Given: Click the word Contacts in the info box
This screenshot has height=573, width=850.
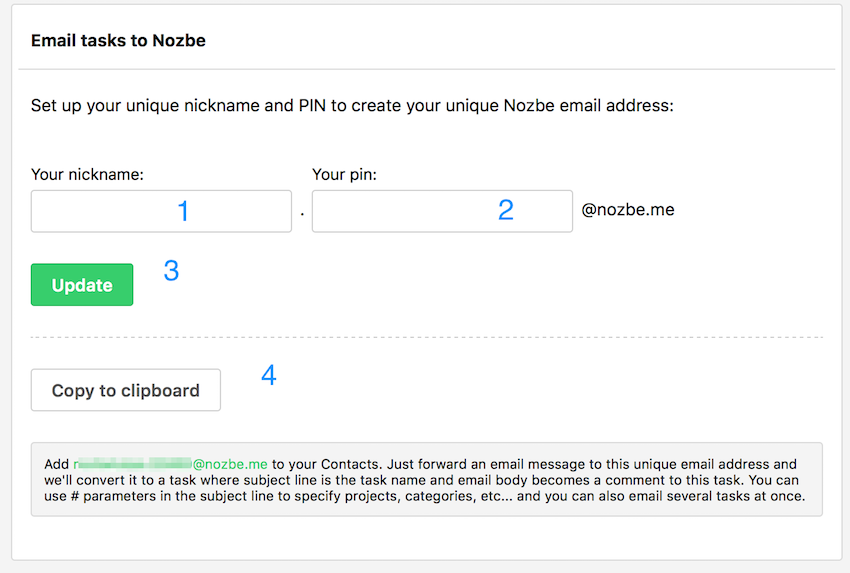Looking at the screenshot, I should pos(350,464).
